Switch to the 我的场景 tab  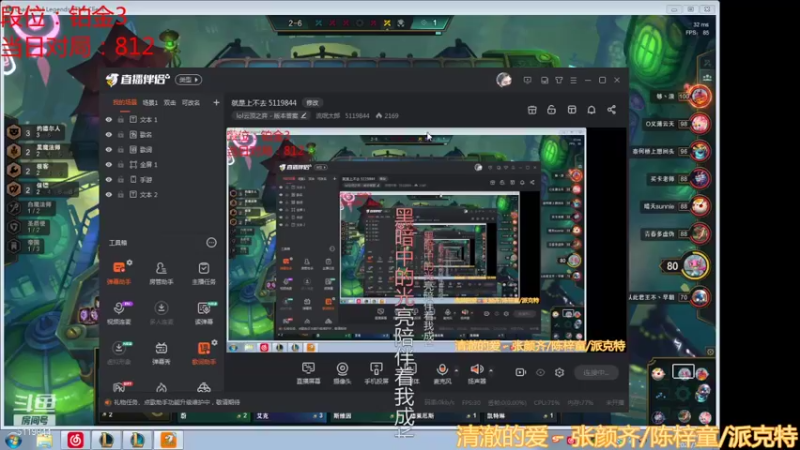(x=124, y=103)
